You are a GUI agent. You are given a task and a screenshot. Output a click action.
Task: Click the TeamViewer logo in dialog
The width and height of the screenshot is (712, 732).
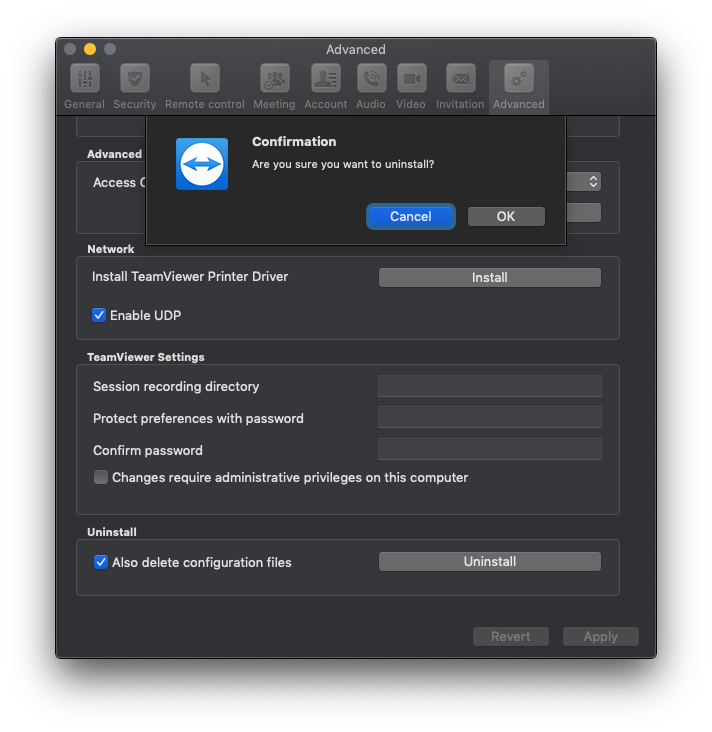(x=202, y=164)
